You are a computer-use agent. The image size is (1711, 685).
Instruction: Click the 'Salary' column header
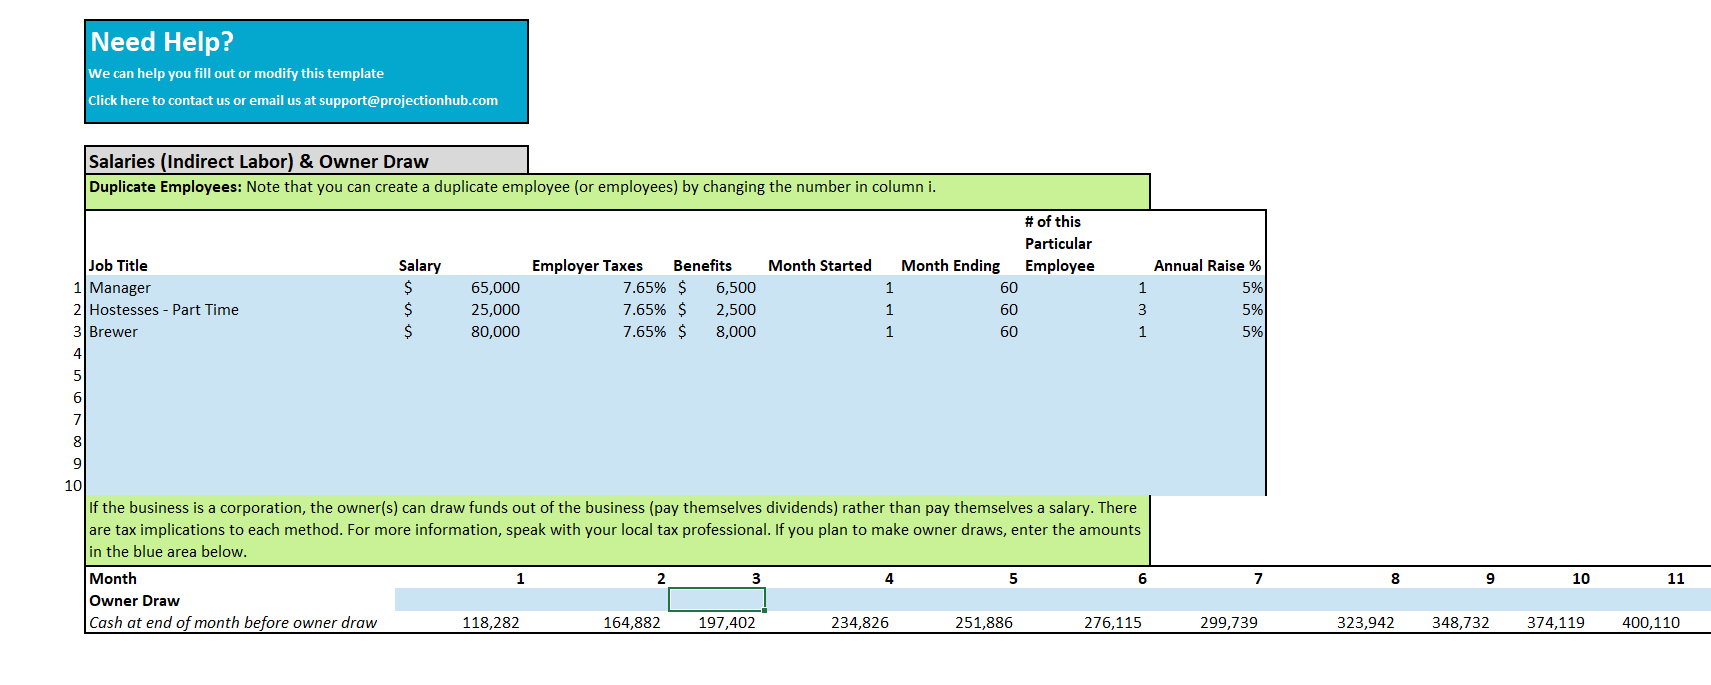pyautogui.click(x=419, y=266)
